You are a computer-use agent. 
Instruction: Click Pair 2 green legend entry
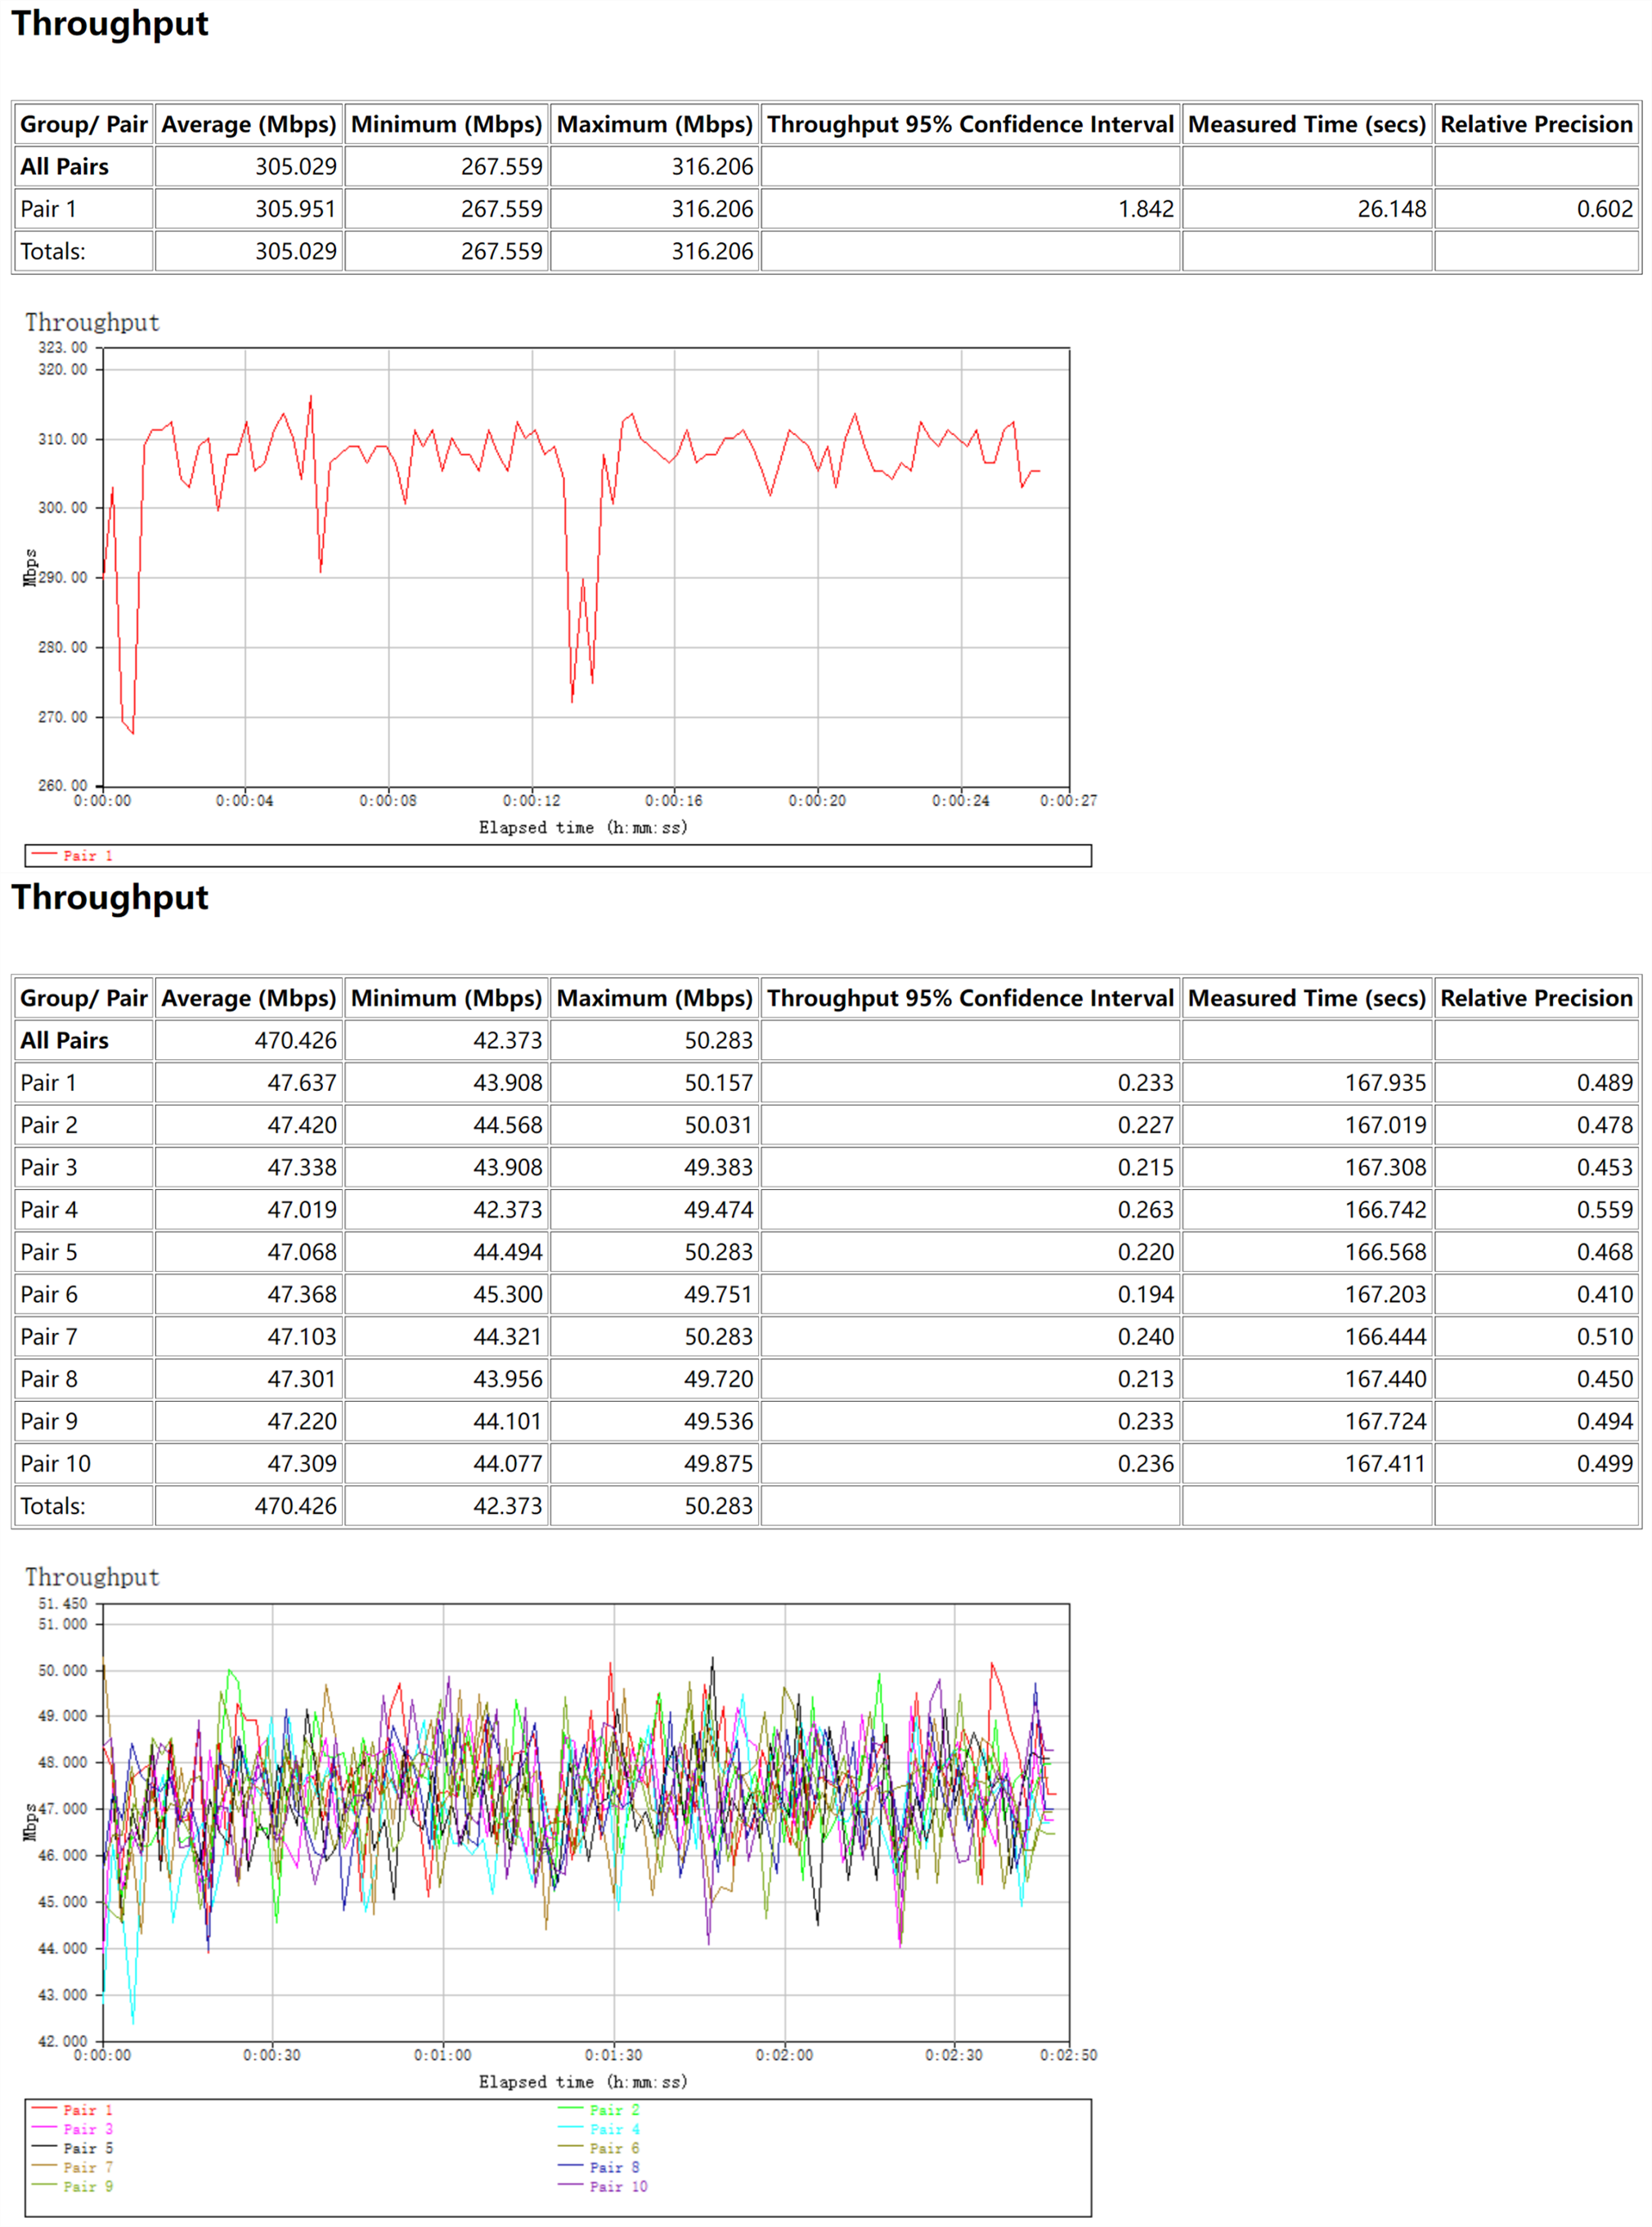613,2109
